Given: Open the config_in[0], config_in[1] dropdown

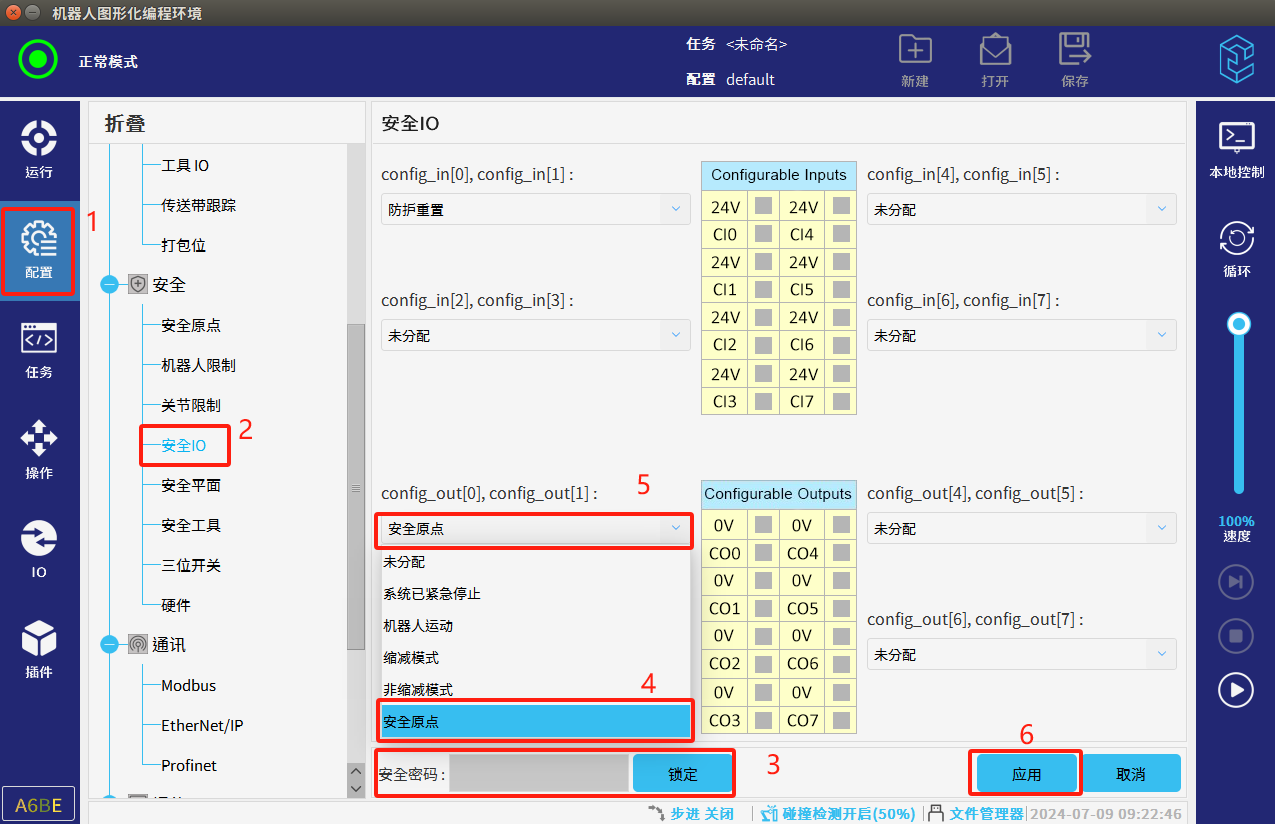Looking at the screenshot, I should point(535,210).
